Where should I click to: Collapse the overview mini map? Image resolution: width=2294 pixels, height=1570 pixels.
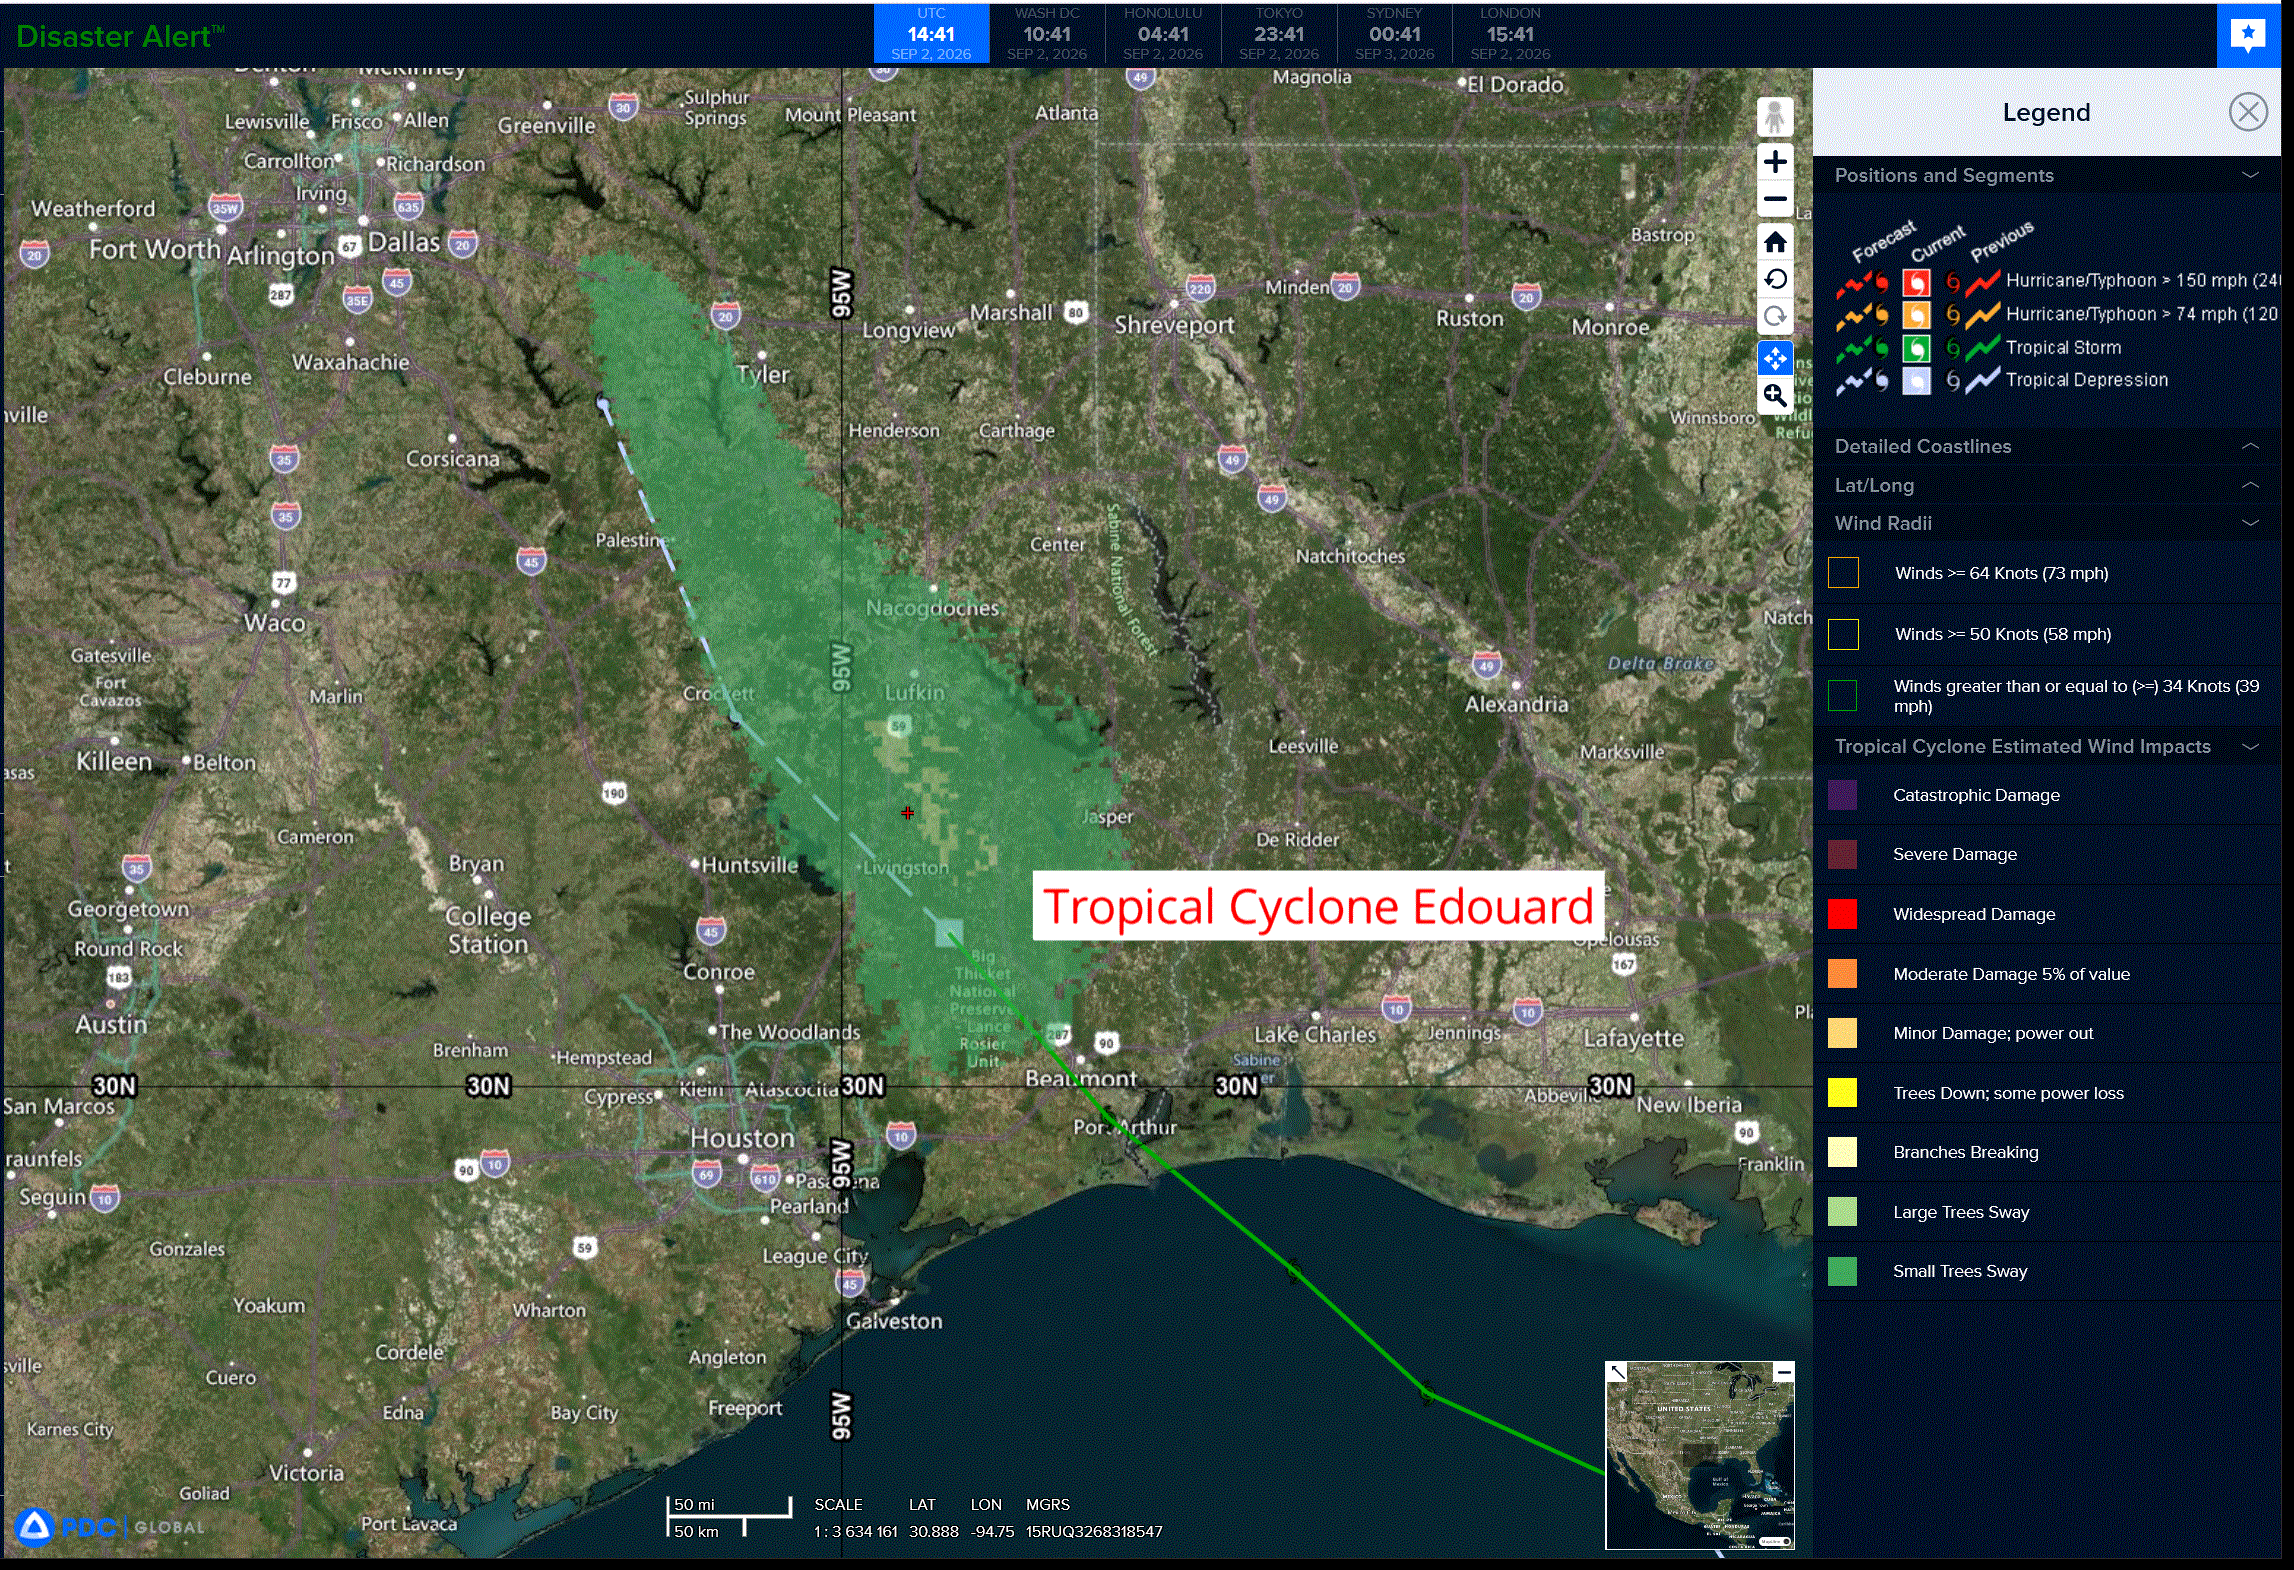coord(1783,1372)
